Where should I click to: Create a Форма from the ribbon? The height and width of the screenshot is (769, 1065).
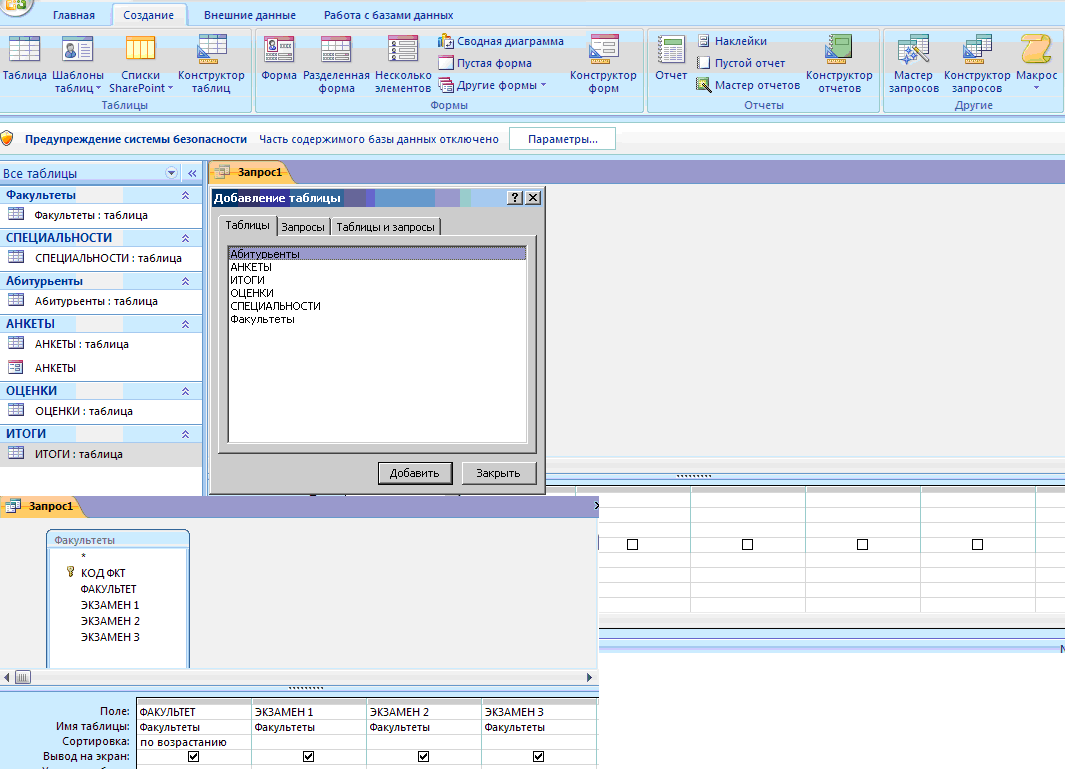[279, 58]
